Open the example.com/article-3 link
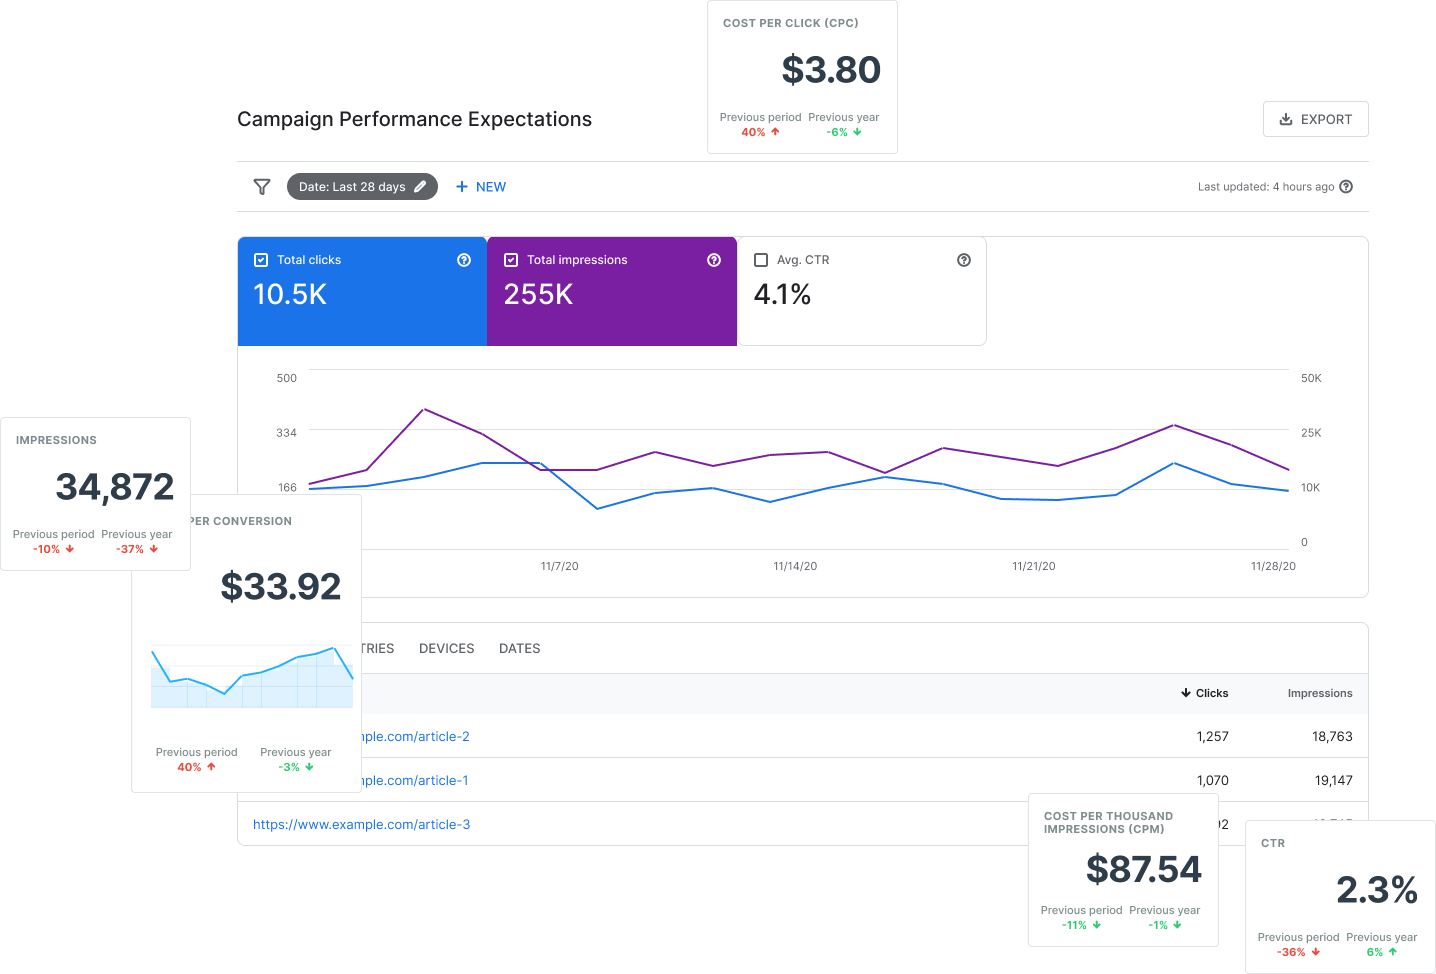1436x974 pixels. pos(362,825)
